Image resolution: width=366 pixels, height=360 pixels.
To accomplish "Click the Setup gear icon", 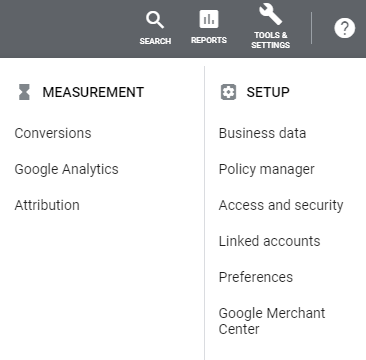I will click(x=228, y=92).
